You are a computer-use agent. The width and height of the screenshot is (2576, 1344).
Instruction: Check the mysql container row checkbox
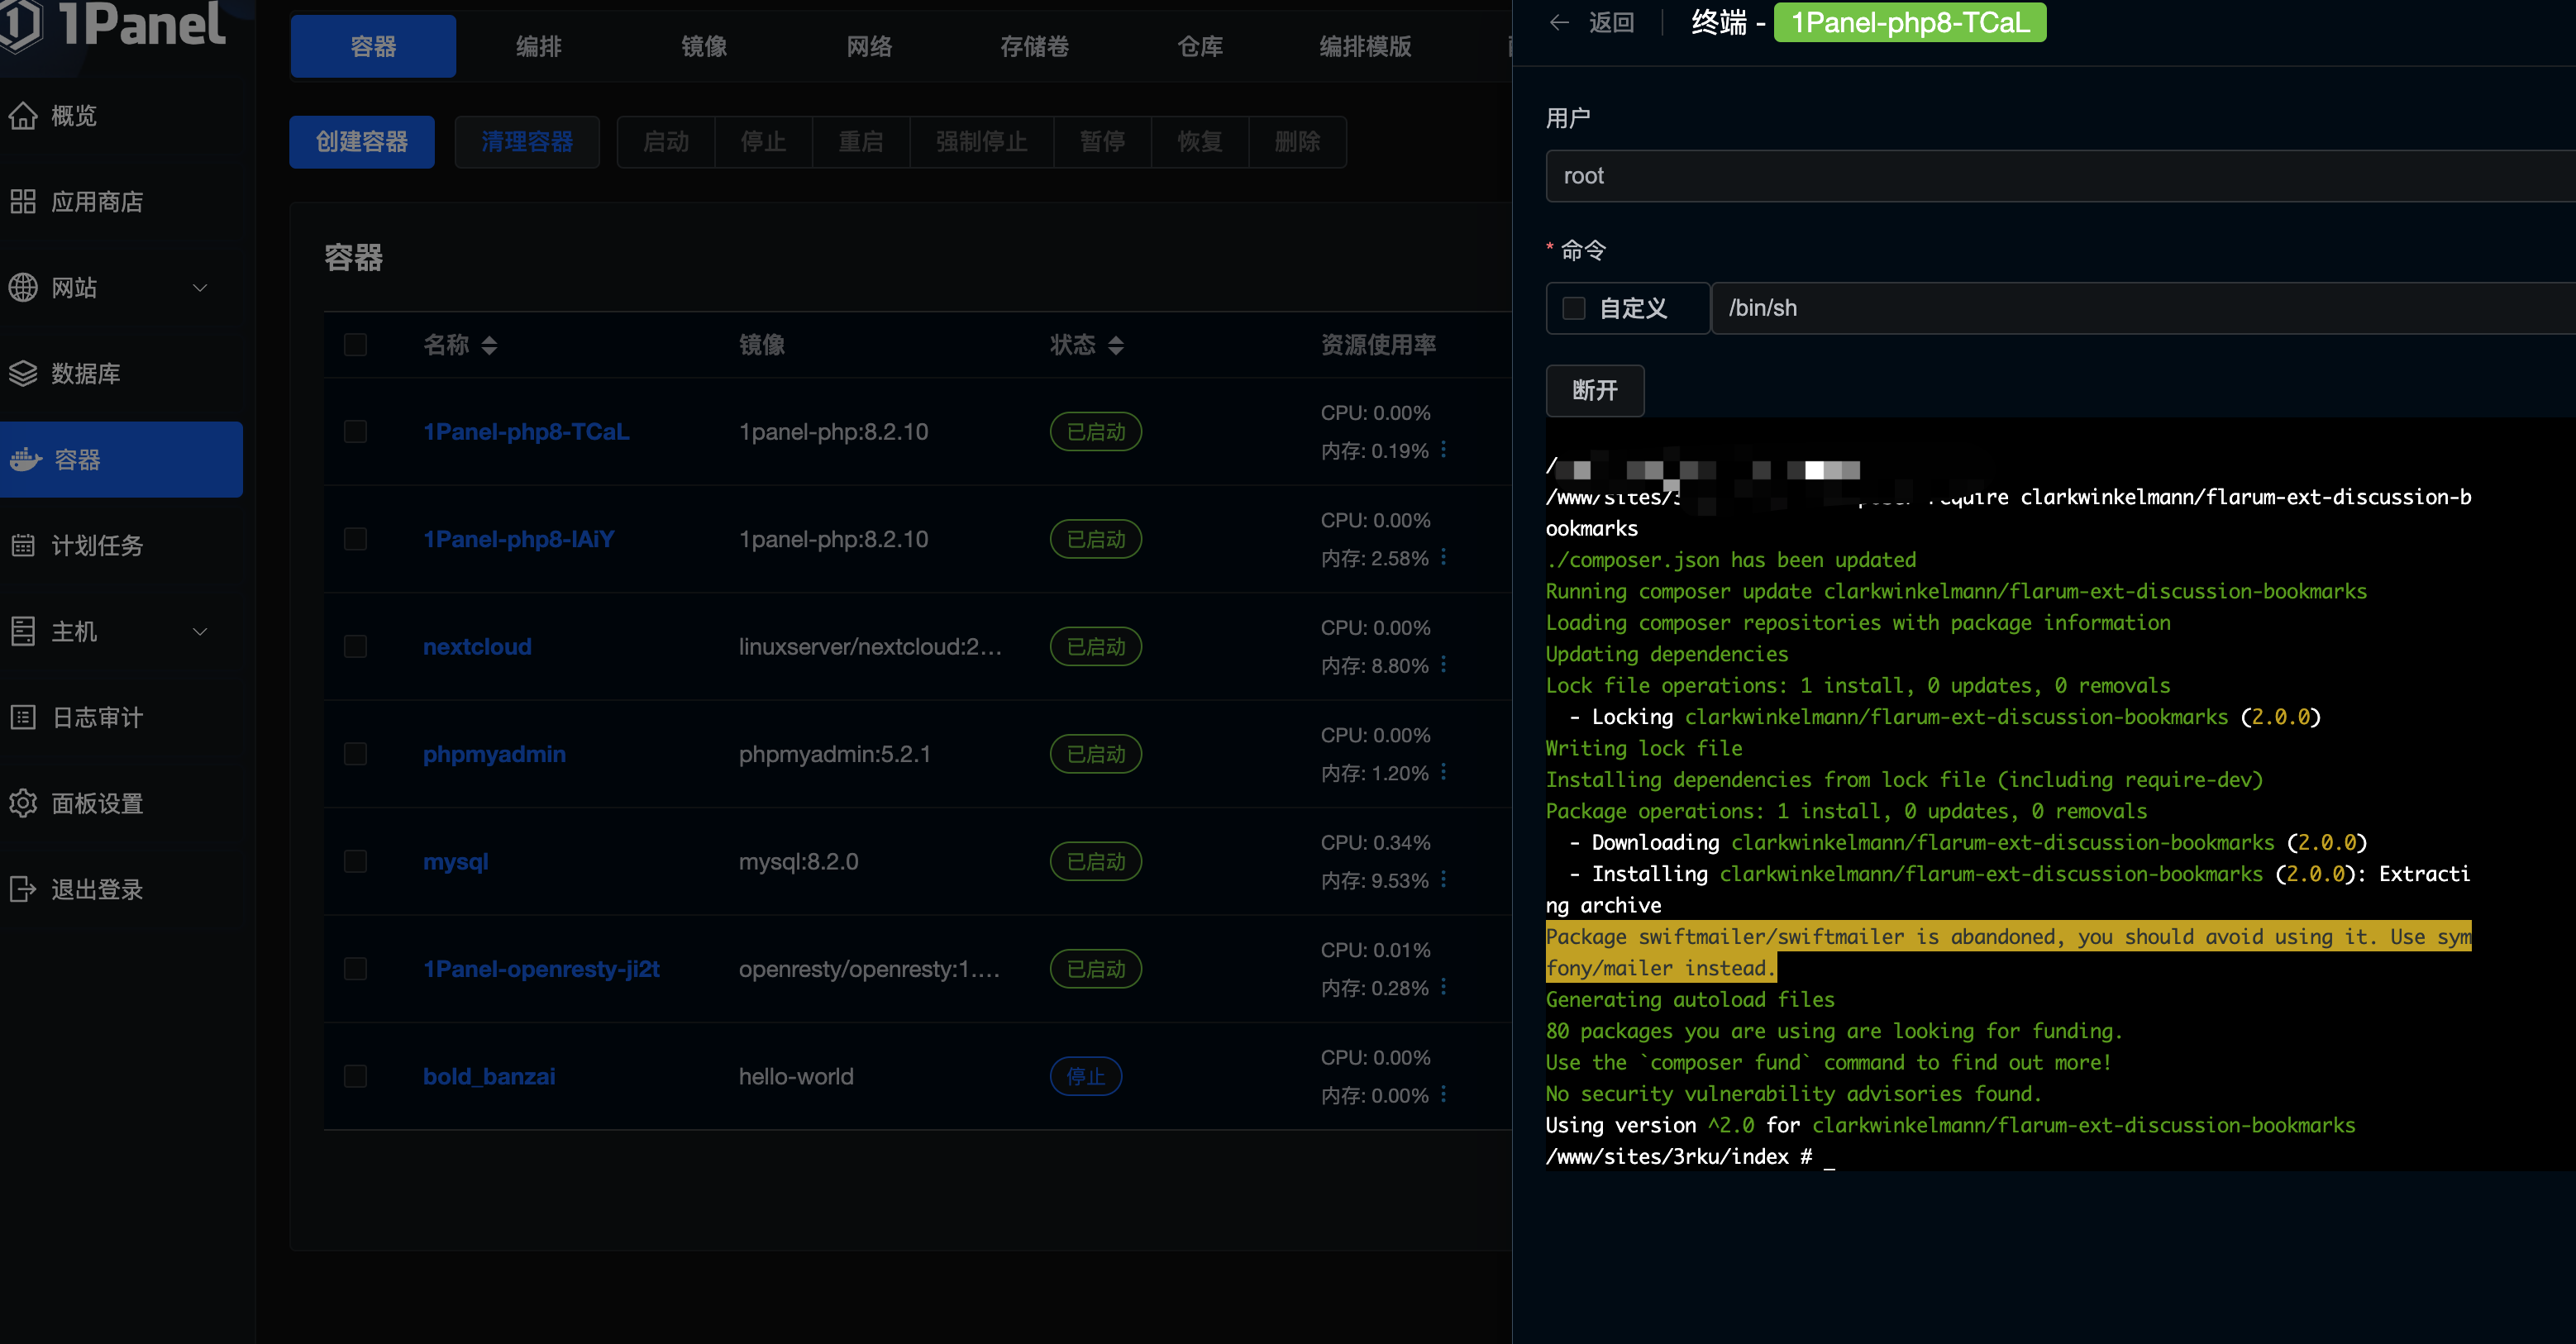(x=355, y=861)
